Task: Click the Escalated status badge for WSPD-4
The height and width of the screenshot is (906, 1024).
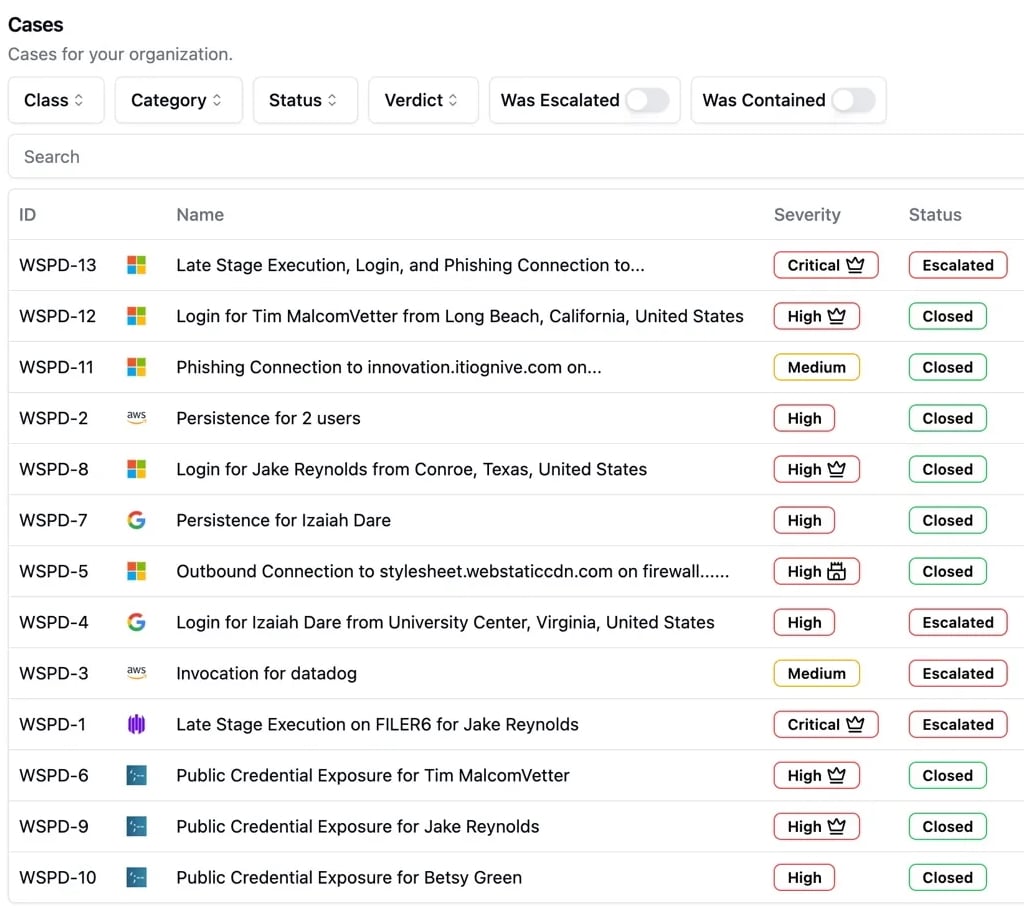Action: click(x=958, y=623)
